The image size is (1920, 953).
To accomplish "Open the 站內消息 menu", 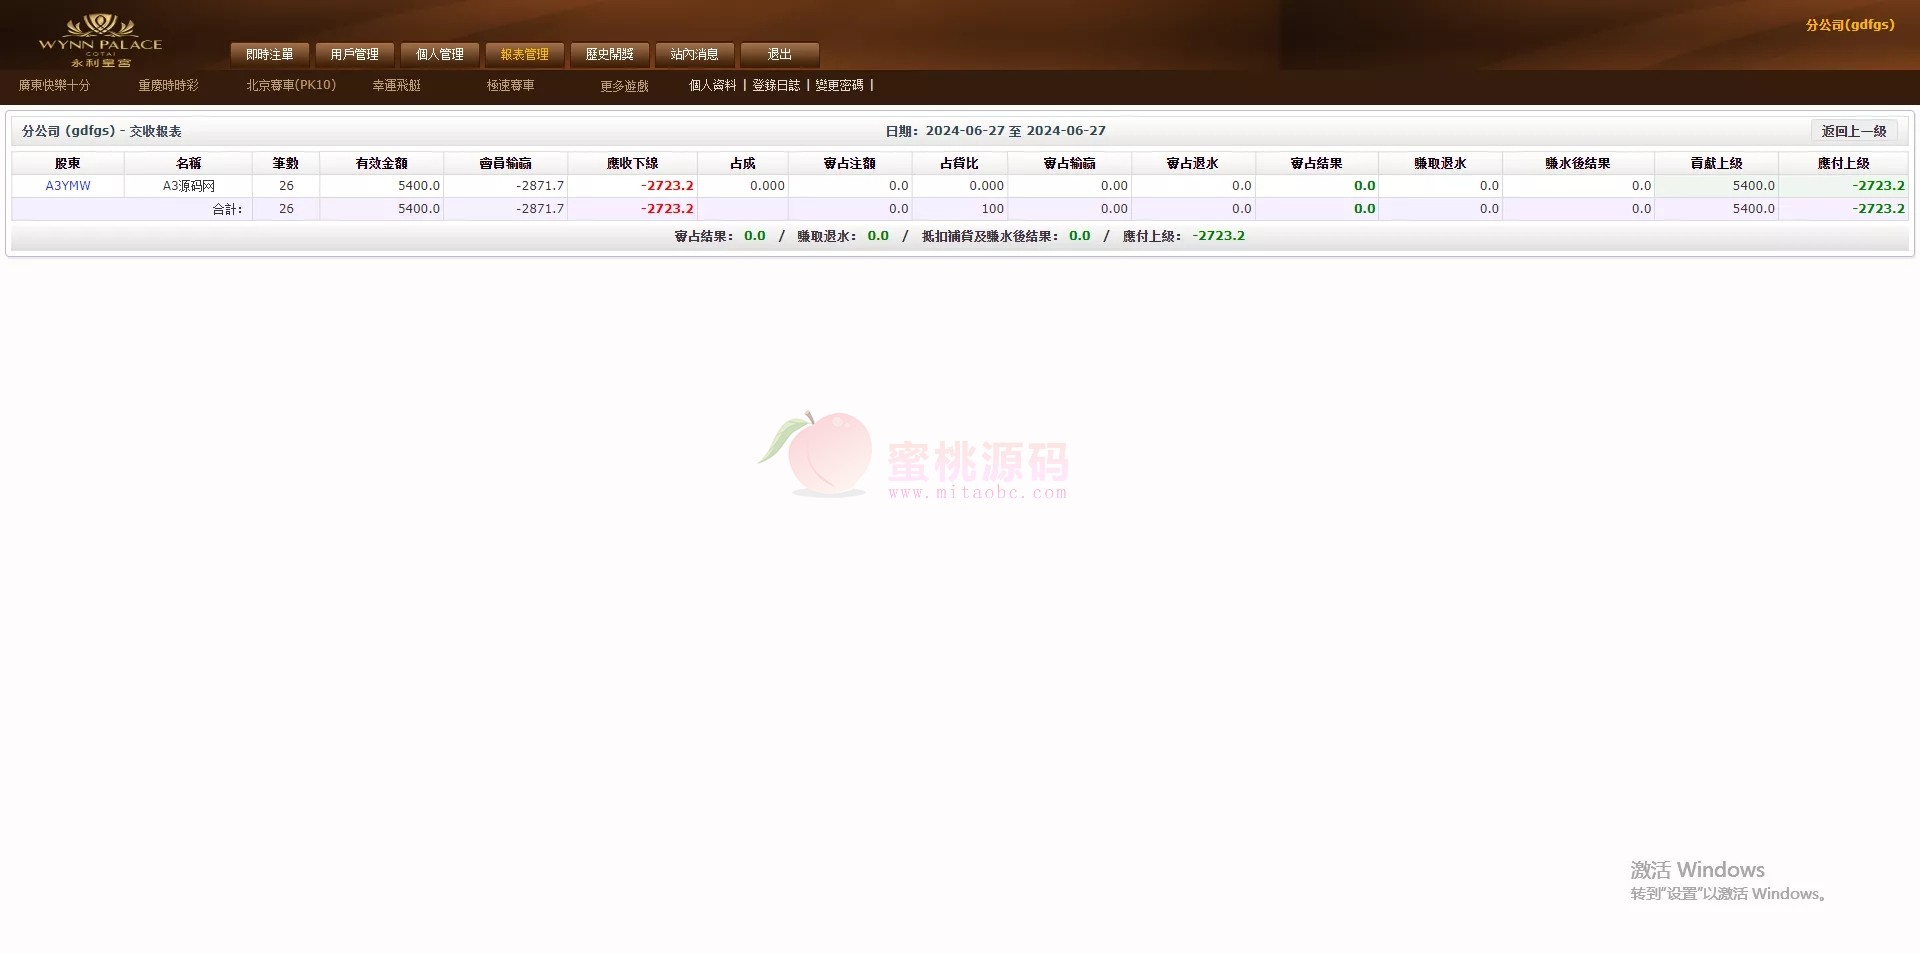I will click(695, 54).
